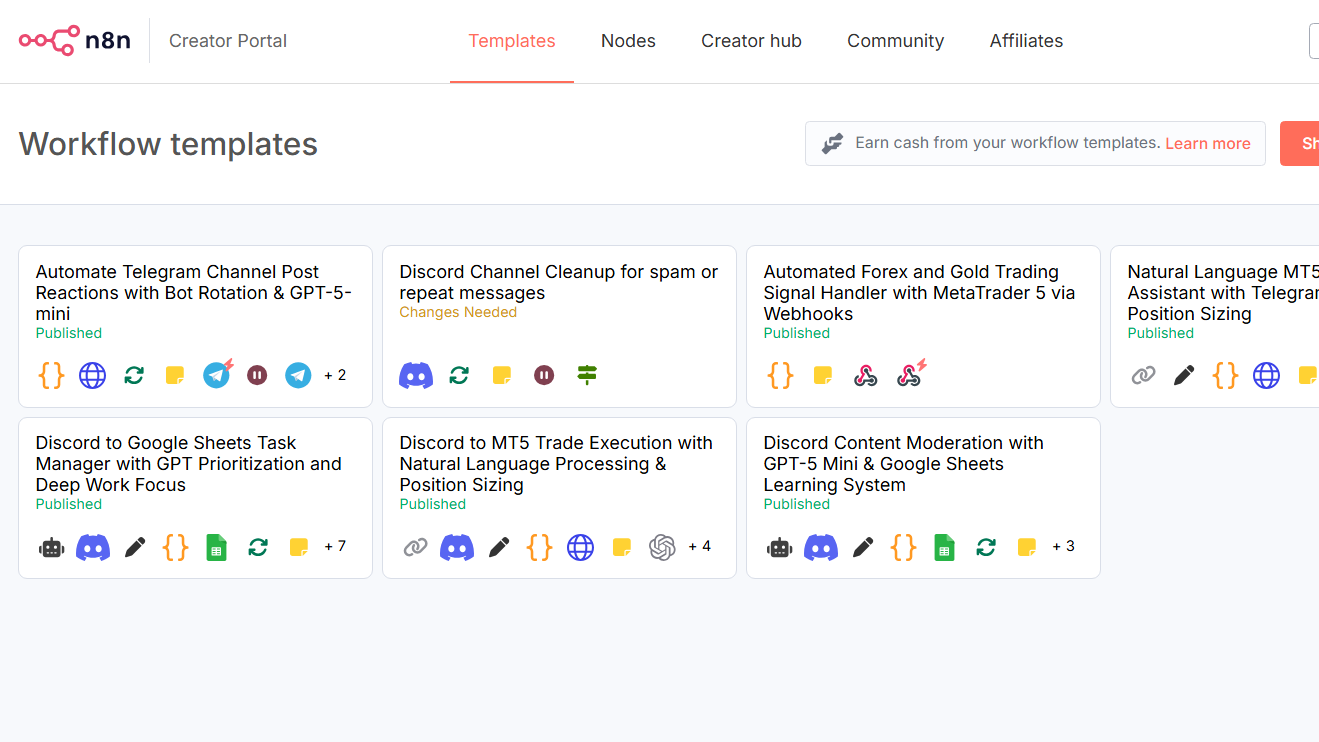
Task: Follow the 'Learn more' link
Action: (1207, 144)
